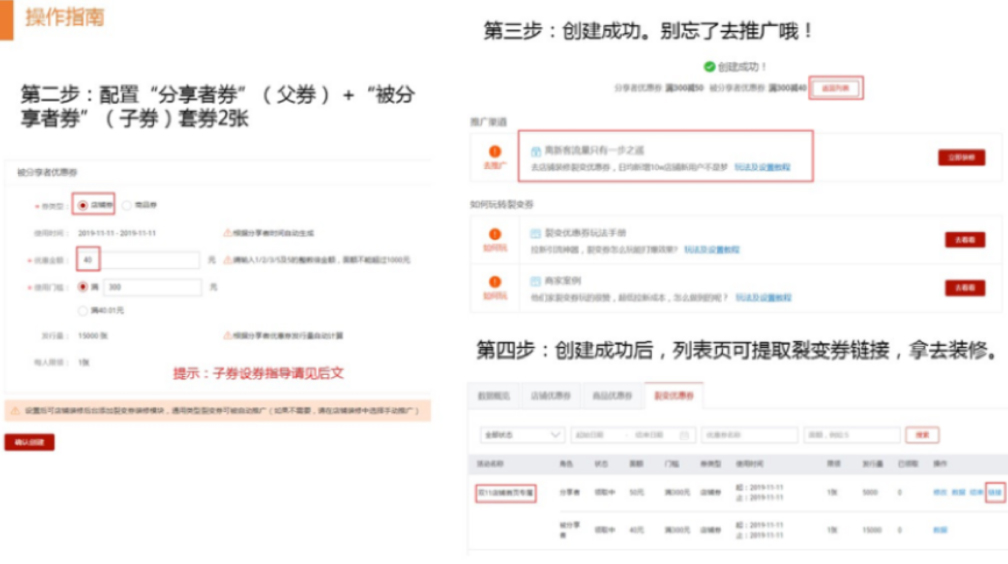Click the red 去看看 button in the handbook row
The image size is (1008, 564).
pos(965,240)
